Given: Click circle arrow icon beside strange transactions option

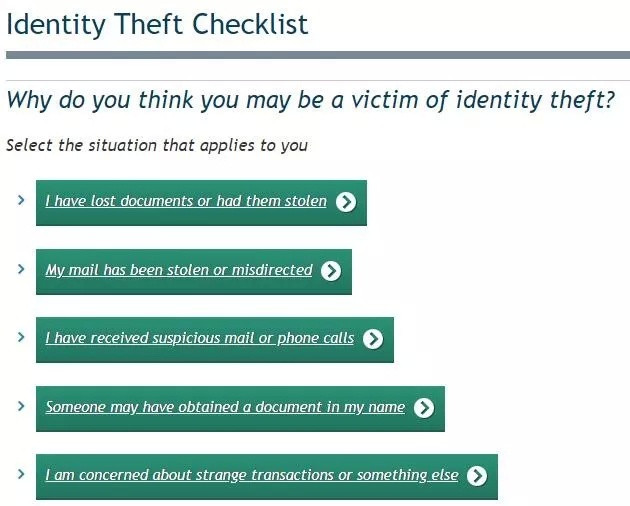Looking at the screenshot, I should 477,476.
